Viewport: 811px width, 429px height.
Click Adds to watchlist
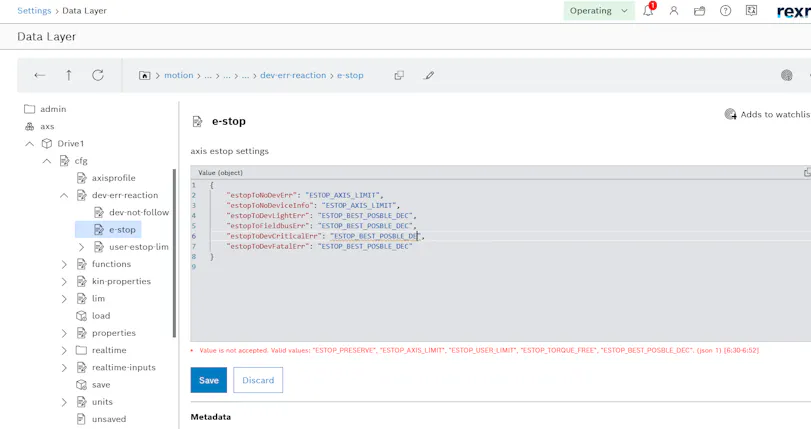[768, 114]
